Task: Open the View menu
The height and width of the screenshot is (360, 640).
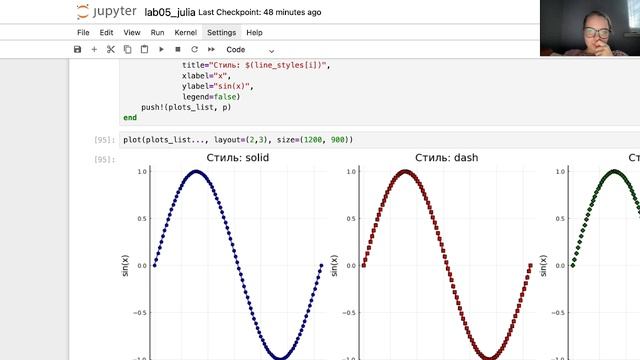Action: coord(132,33)
